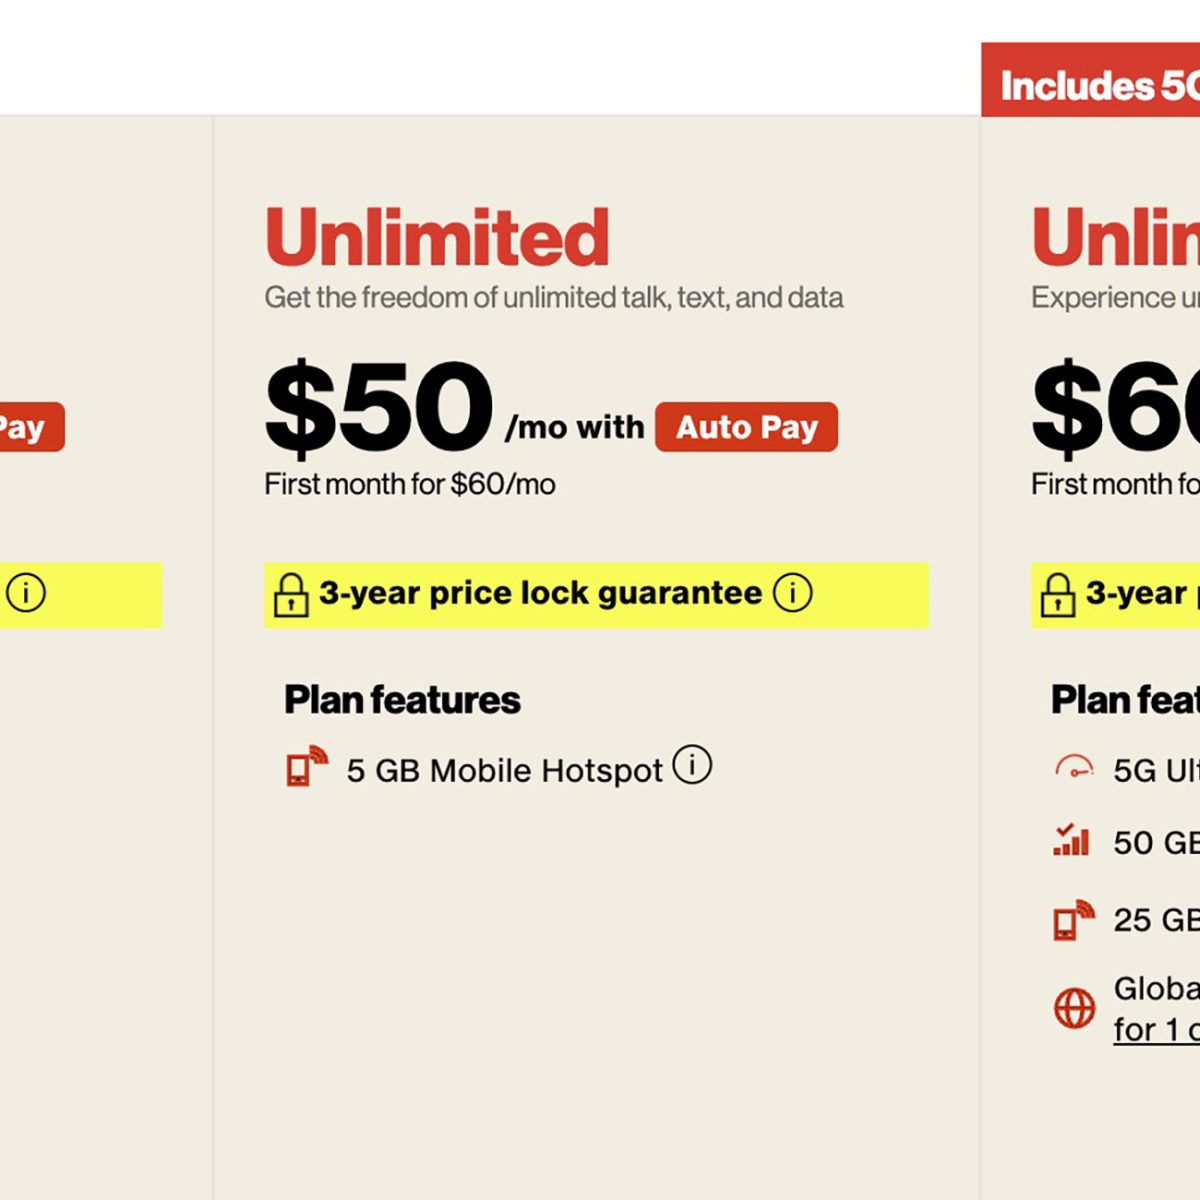Click the $50 price text
This screenshot has height=1200, width=1200.
coord(379,407)
